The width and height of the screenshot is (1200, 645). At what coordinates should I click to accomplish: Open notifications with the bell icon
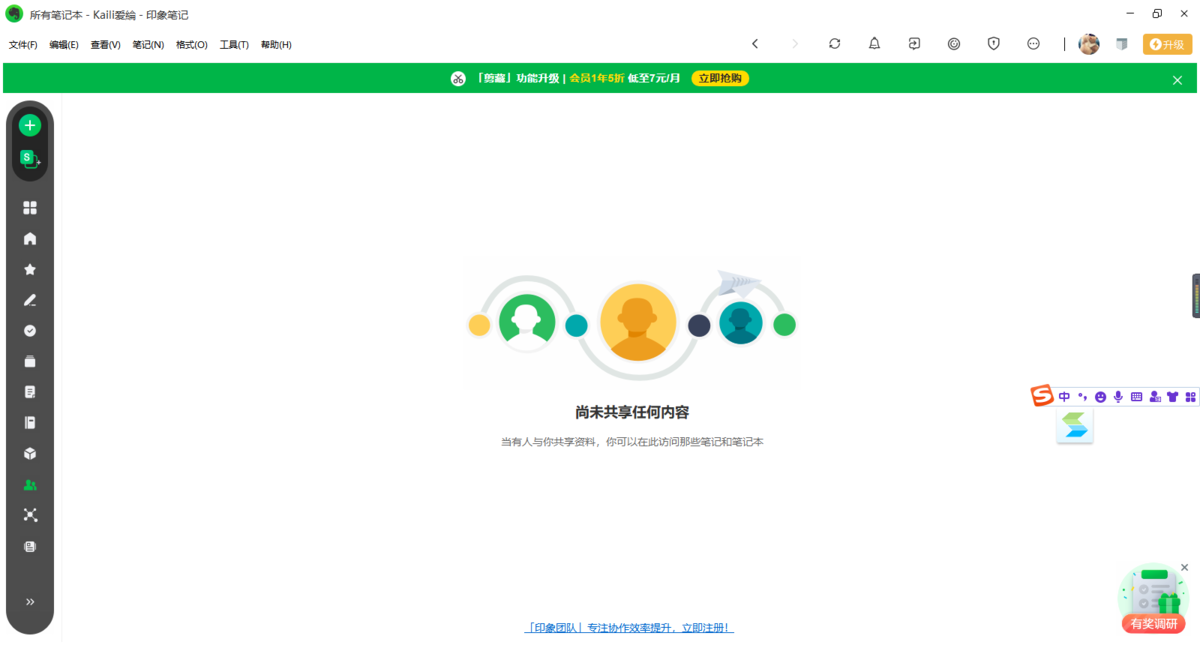point(874,44)
